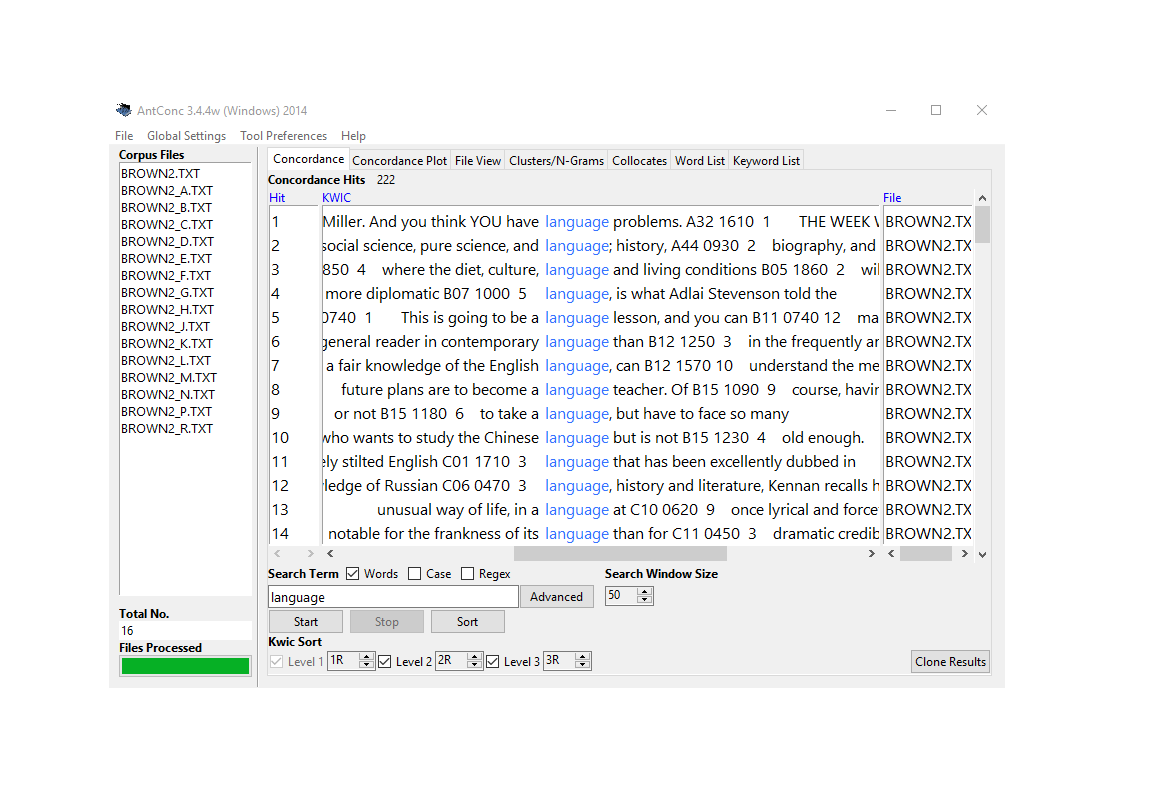1149x787 pixels.
Task: Change Level 3 sort value spinner
Action: [582, 661]
